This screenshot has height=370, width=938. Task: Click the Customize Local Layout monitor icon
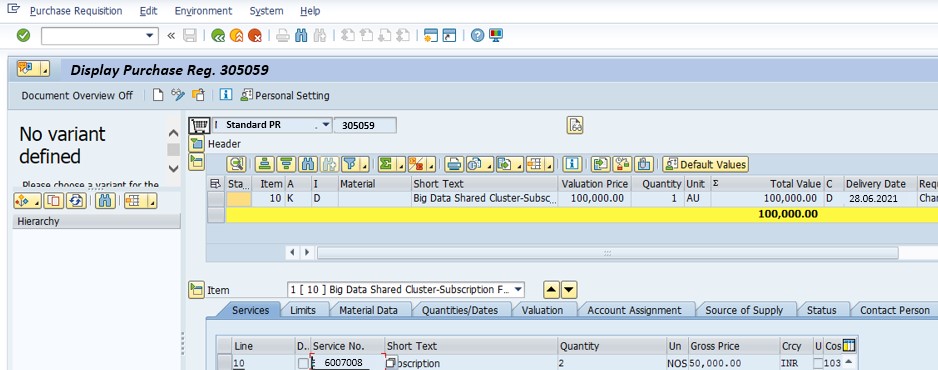495,36
